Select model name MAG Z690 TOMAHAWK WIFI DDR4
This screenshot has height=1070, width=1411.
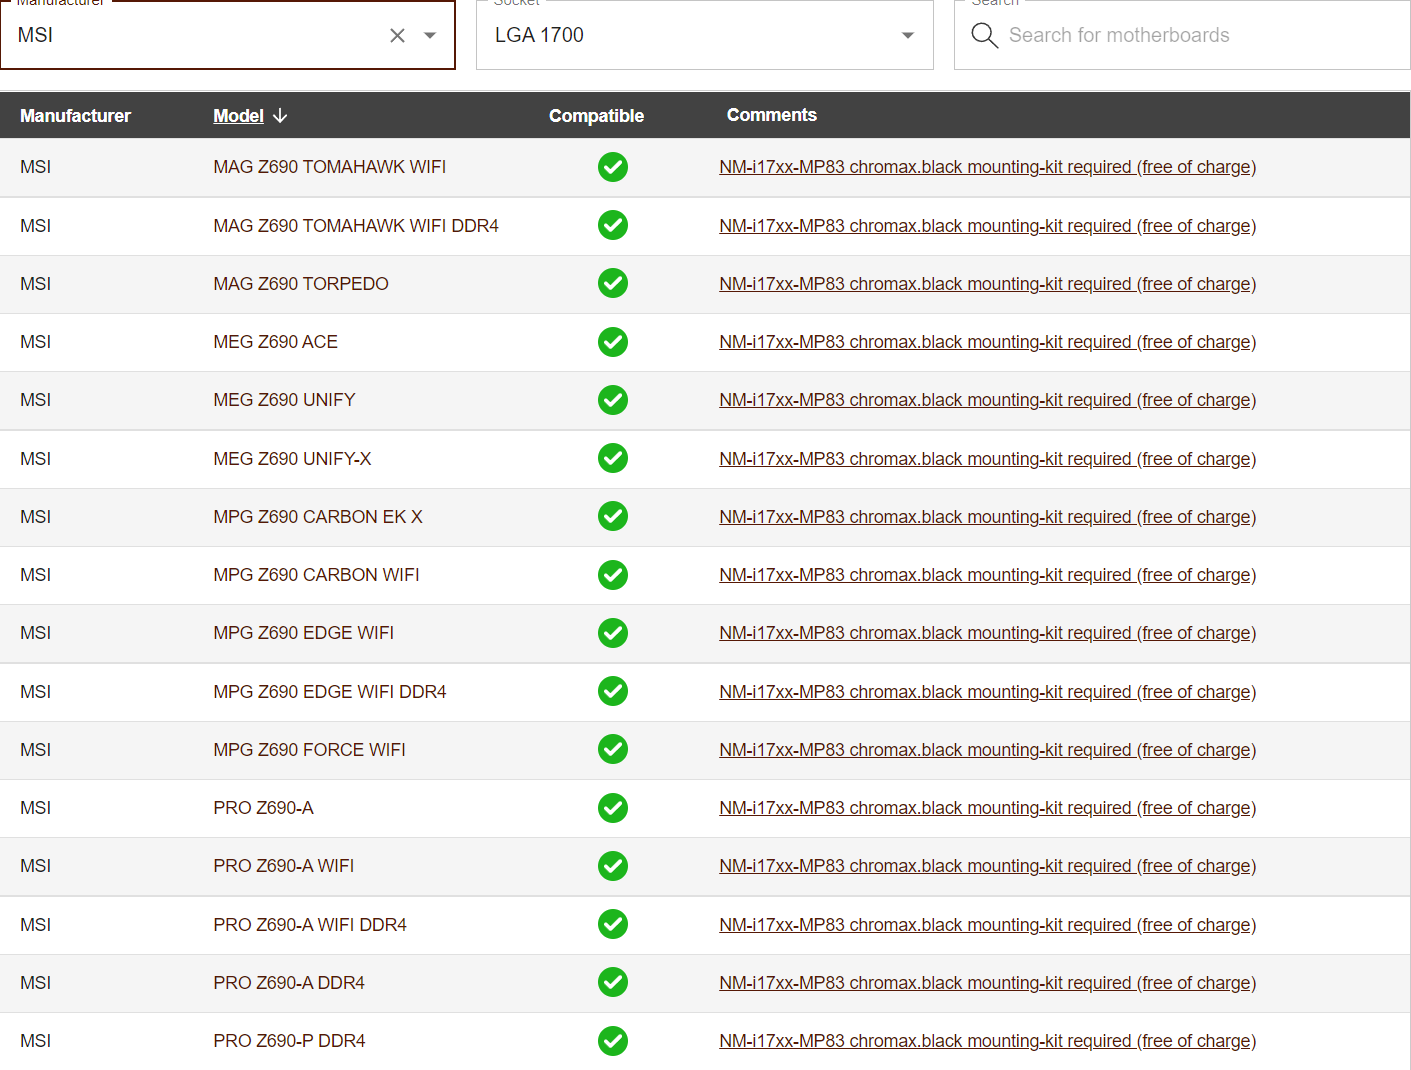click(356, 226)
